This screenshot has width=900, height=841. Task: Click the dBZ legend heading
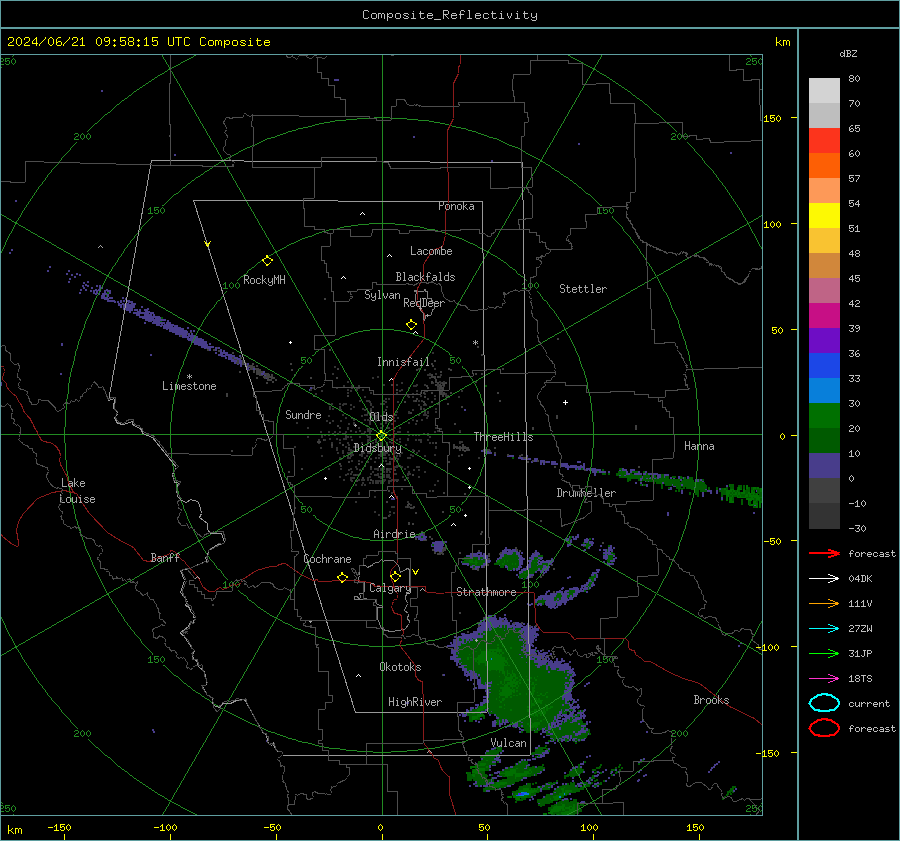tap(848, 53)
